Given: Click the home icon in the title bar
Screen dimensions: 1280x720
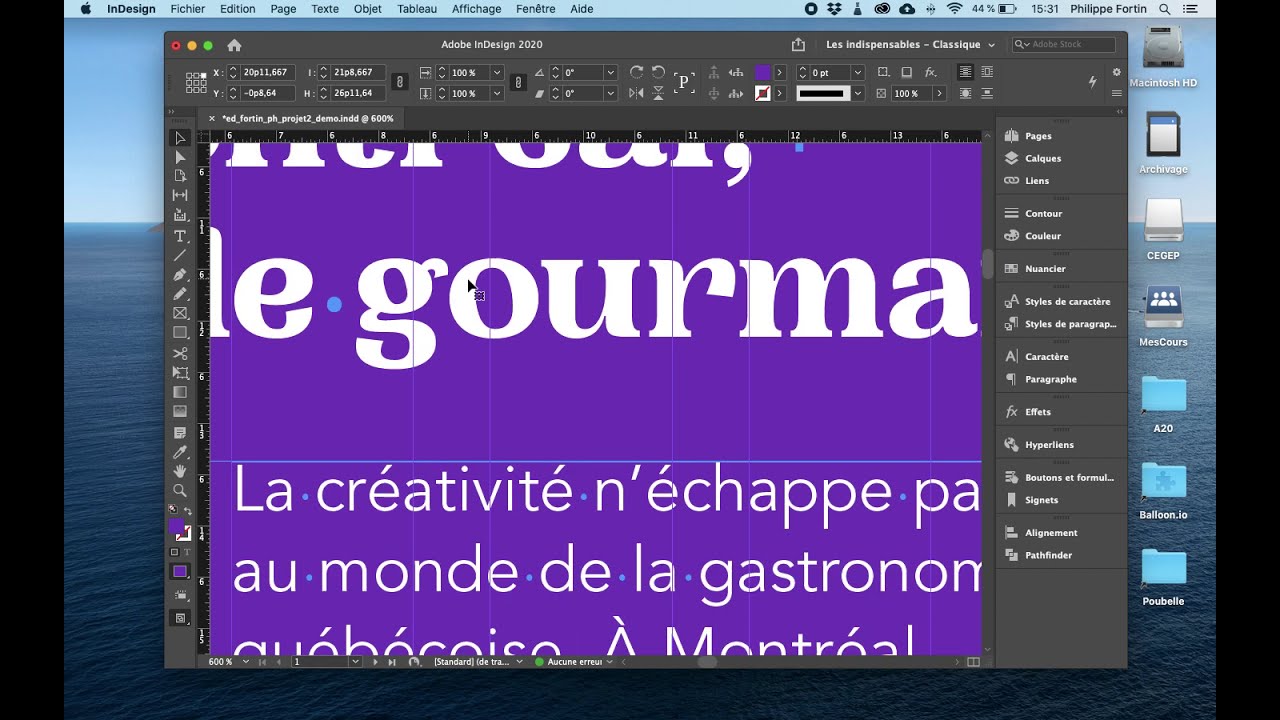Looking at the screenshot, I should (234, 45).
